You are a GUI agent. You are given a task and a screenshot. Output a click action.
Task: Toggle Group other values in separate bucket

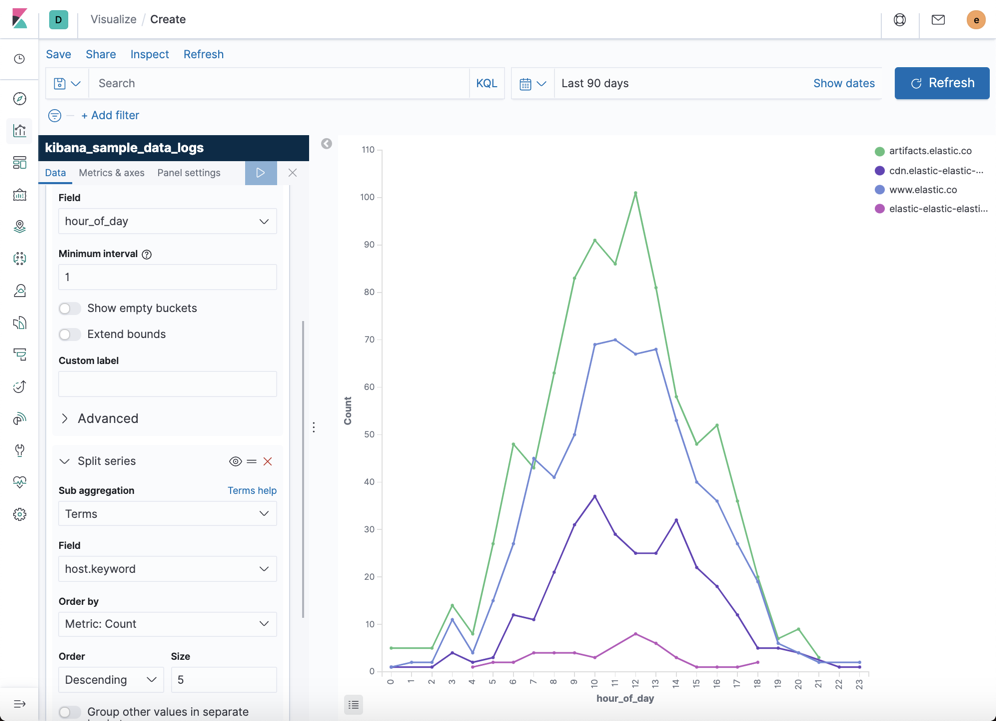point(70,712)
